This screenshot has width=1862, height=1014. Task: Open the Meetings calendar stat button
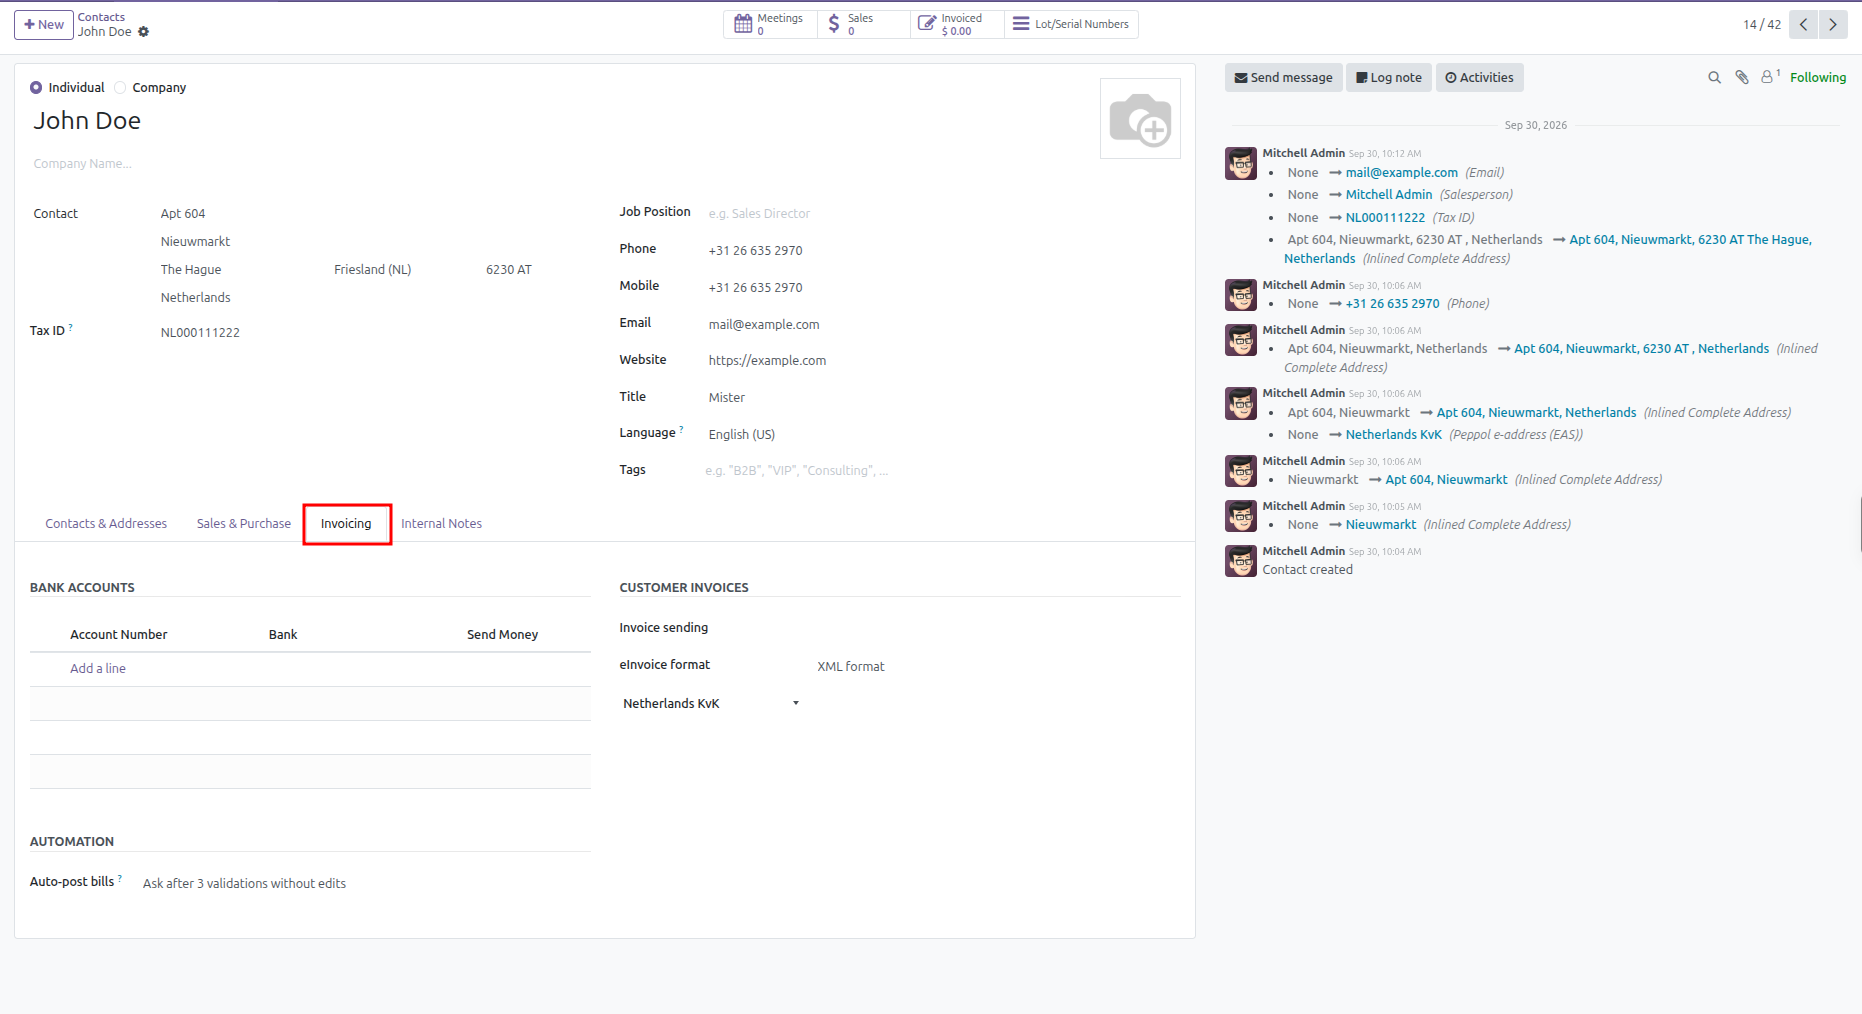(770, 24)
